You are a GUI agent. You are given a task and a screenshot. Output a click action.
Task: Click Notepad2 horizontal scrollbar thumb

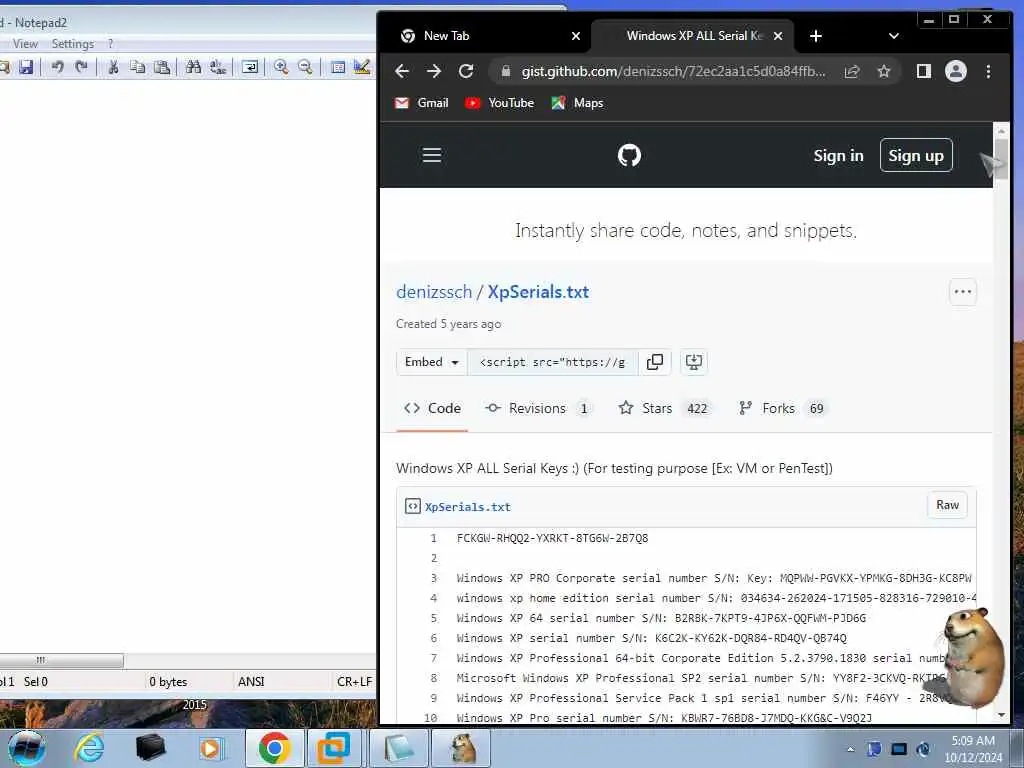point(61,660)
